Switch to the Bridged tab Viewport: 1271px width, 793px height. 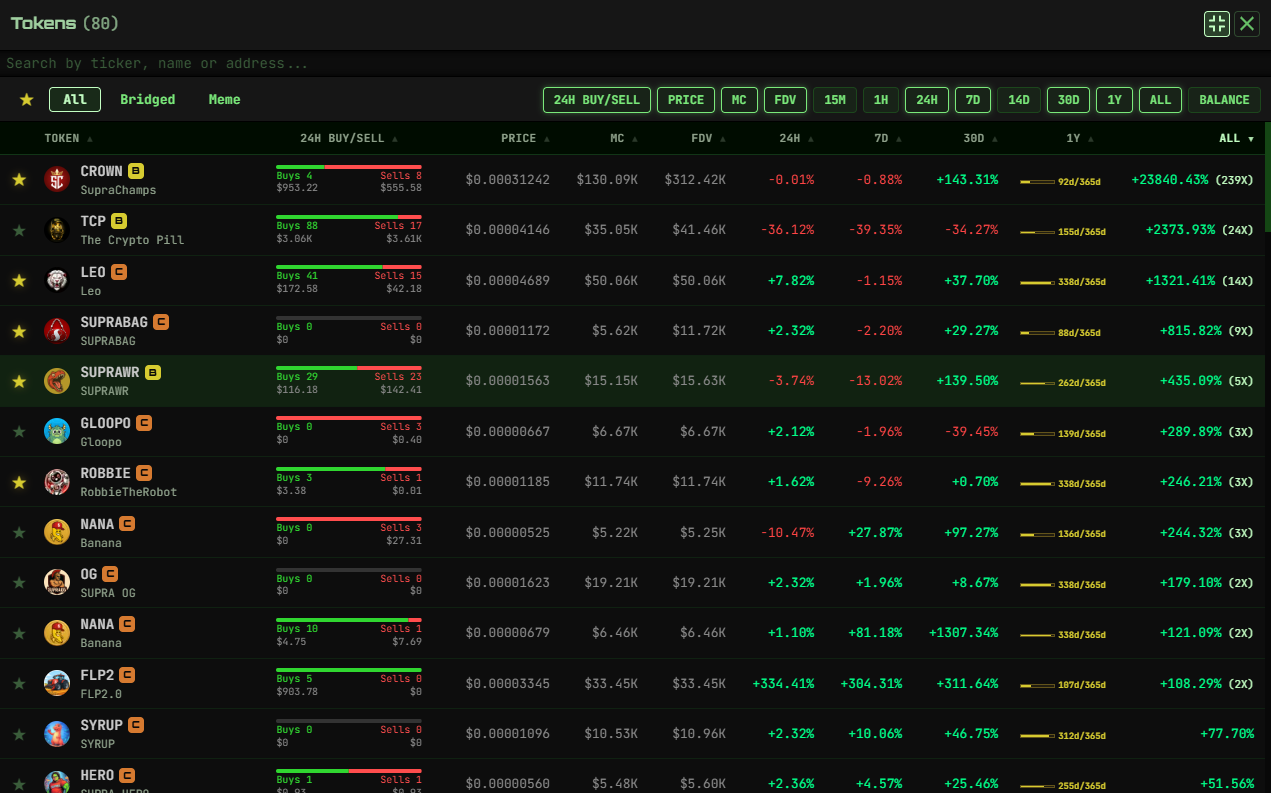pos(147,100)
